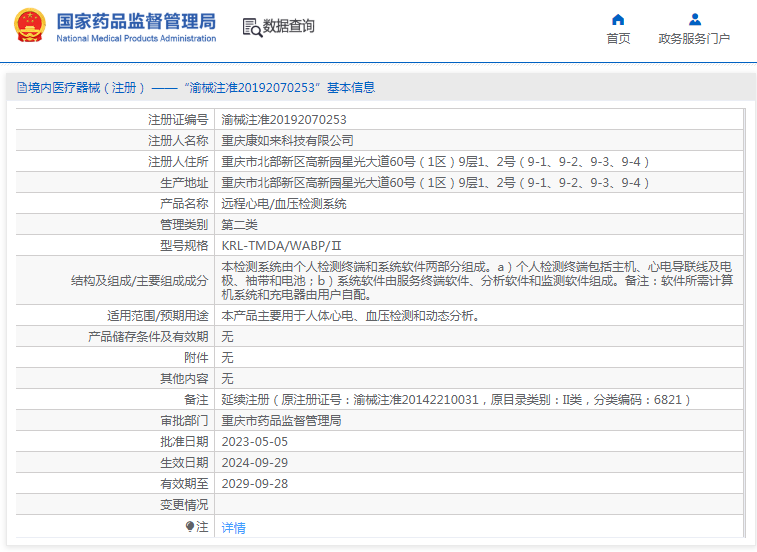Viewport: 757px width, 552px height.
Task: Click the 有效期至 row label
Action: [184, 484]
